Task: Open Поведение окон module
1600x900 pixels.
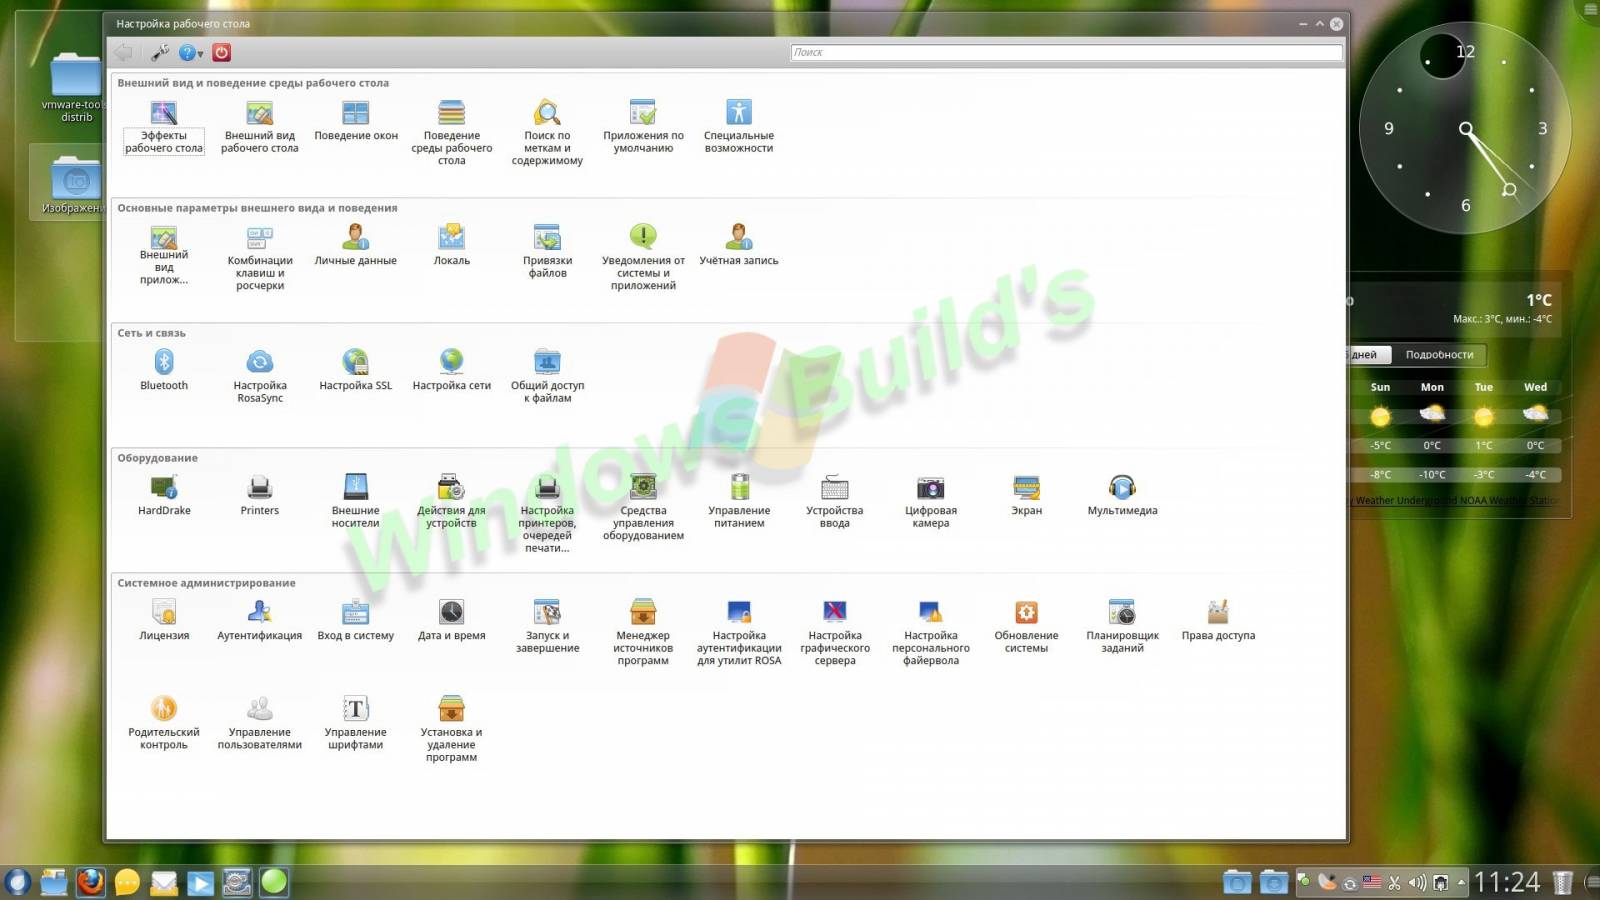Action: pos(356,121)
